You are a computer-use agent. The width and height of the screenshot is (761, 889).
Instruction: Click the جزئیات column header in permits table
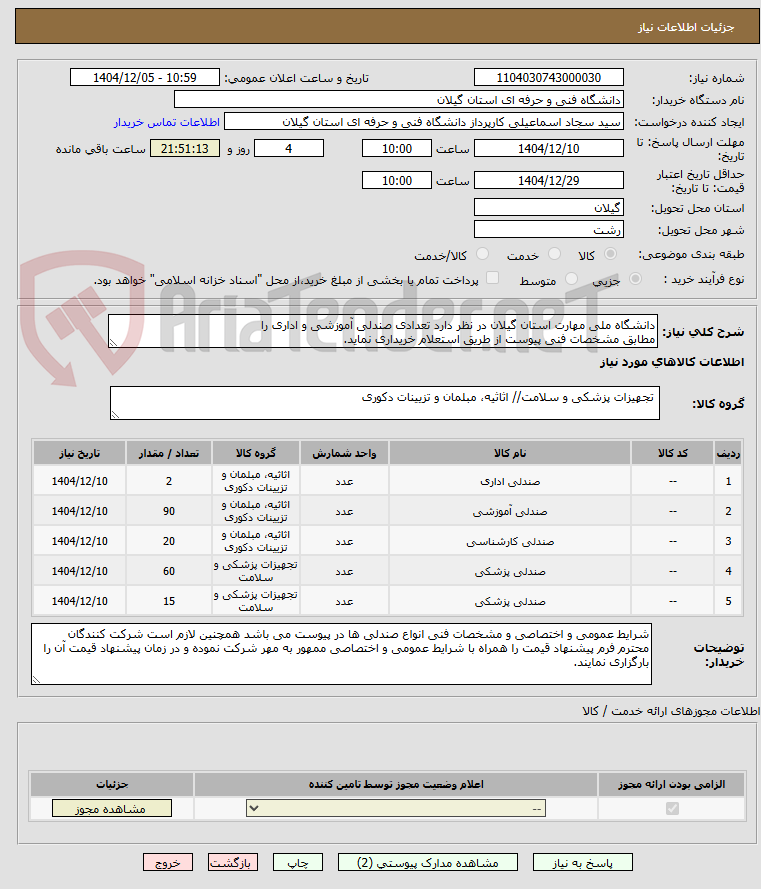pyautogui.click(x=112, y=785)
